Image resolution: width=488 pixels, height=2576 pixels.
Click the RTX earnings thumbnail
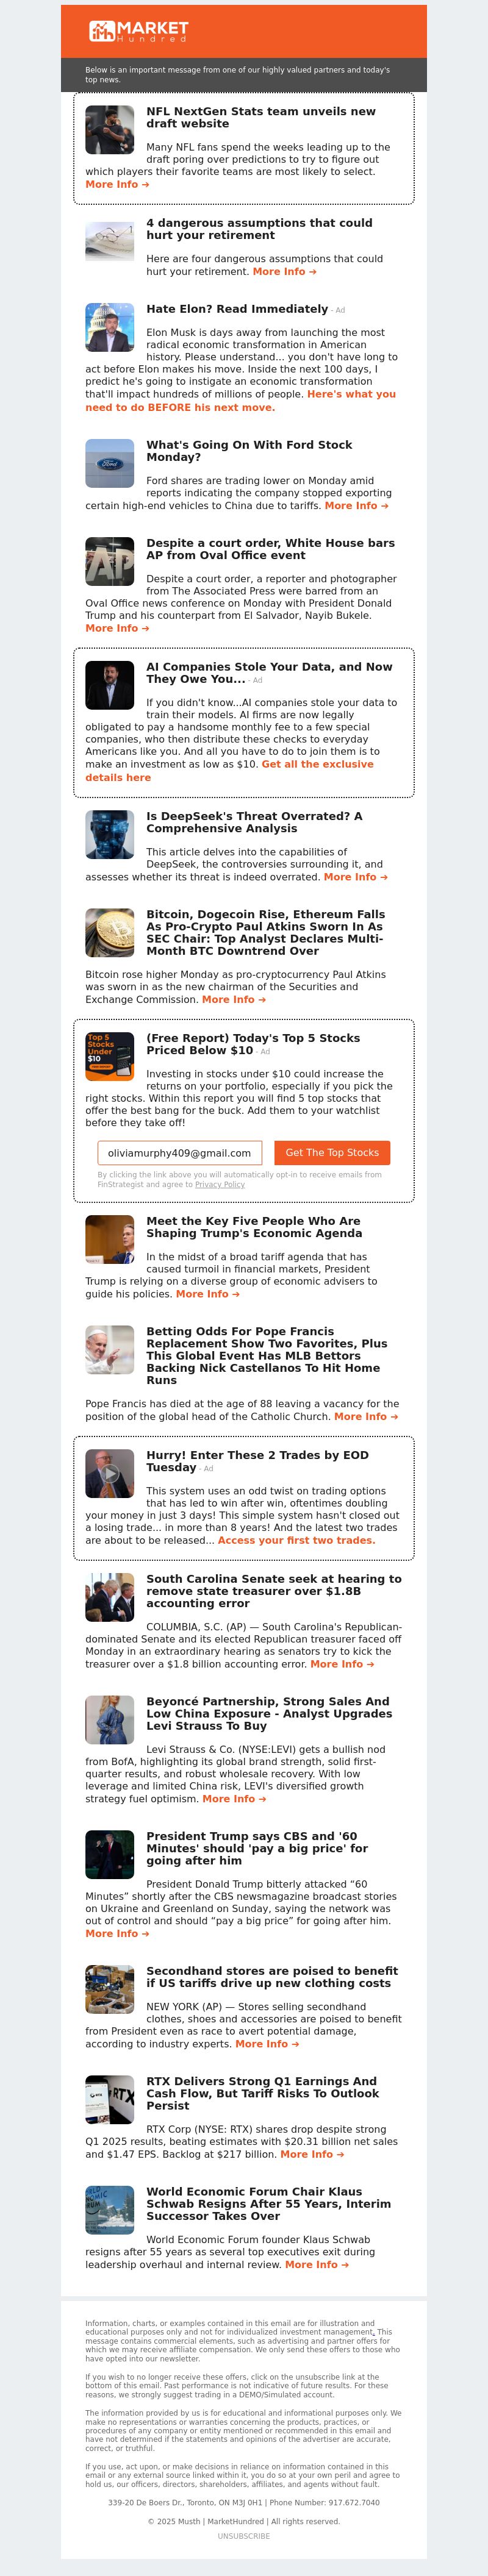(110, 2099)
